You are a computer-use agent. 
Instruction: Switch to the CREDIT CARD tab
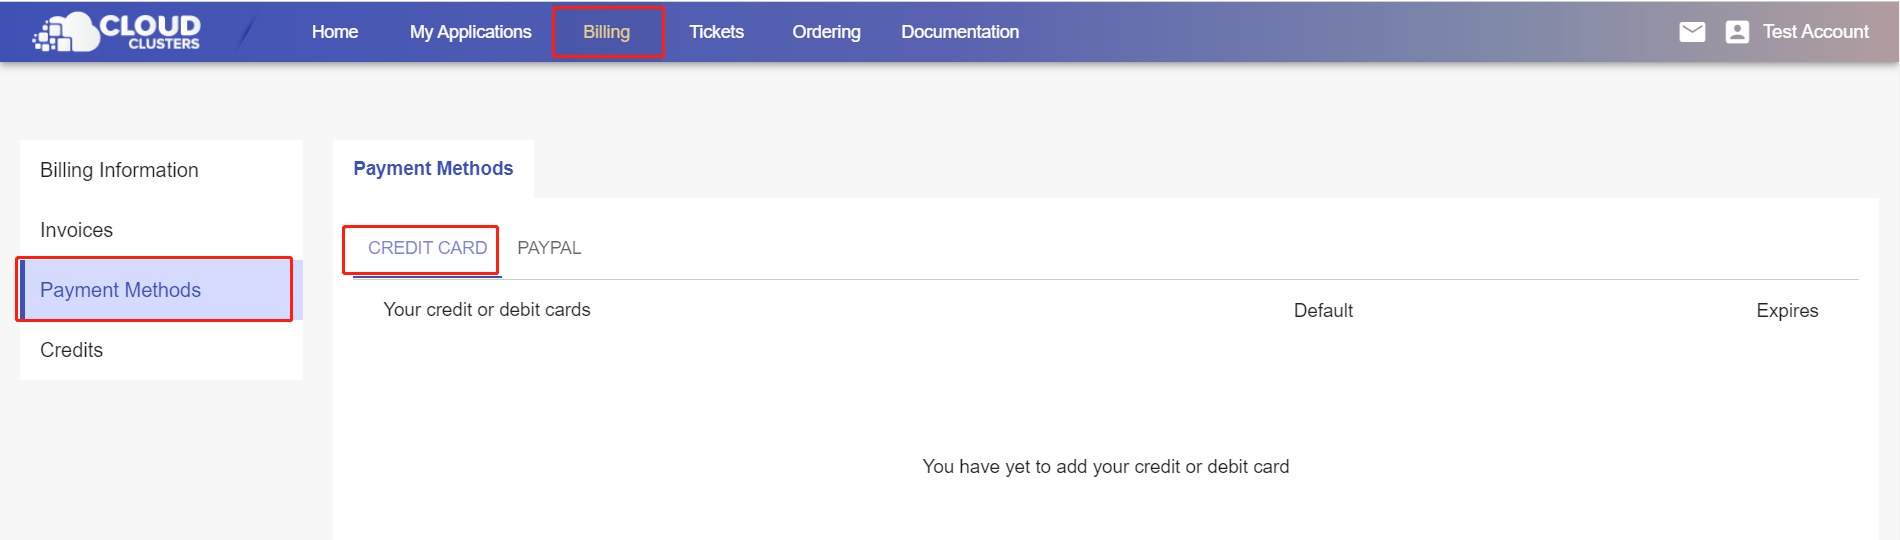point(427,248)
